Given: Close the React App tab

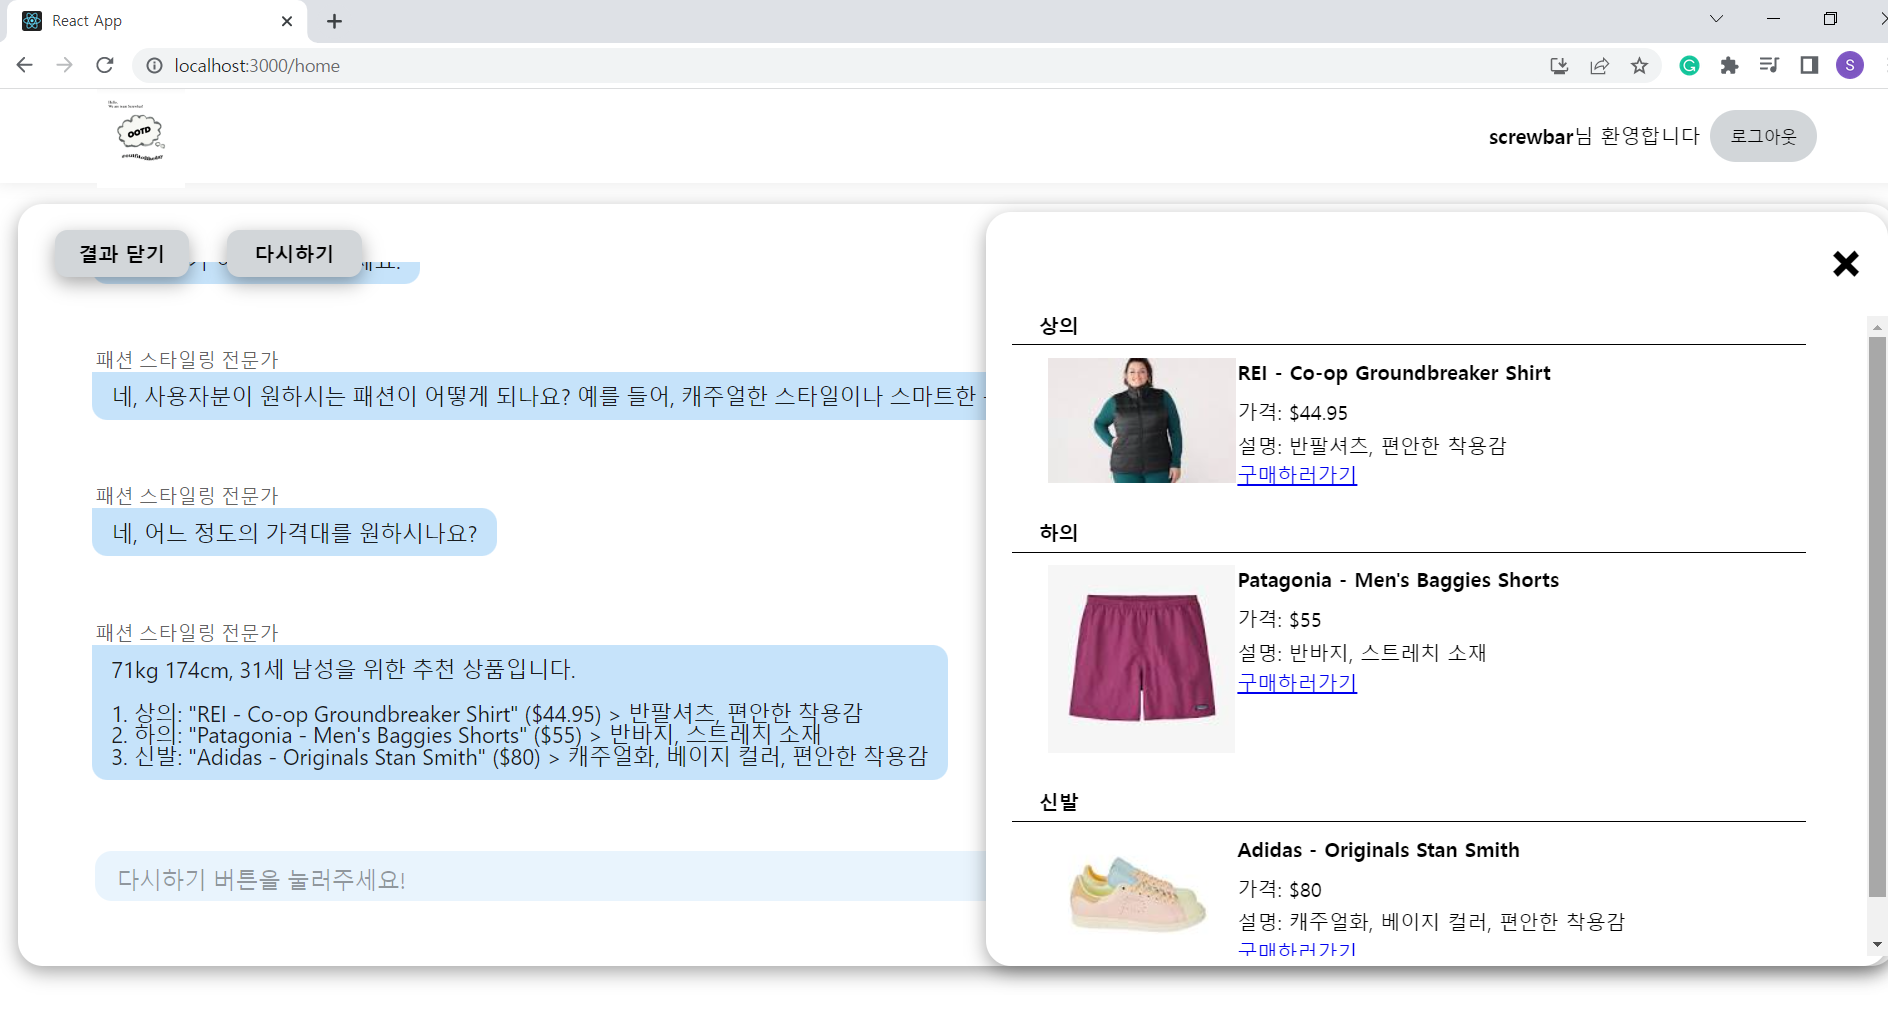Looking at the screenshot, I should tap(287, 21).
